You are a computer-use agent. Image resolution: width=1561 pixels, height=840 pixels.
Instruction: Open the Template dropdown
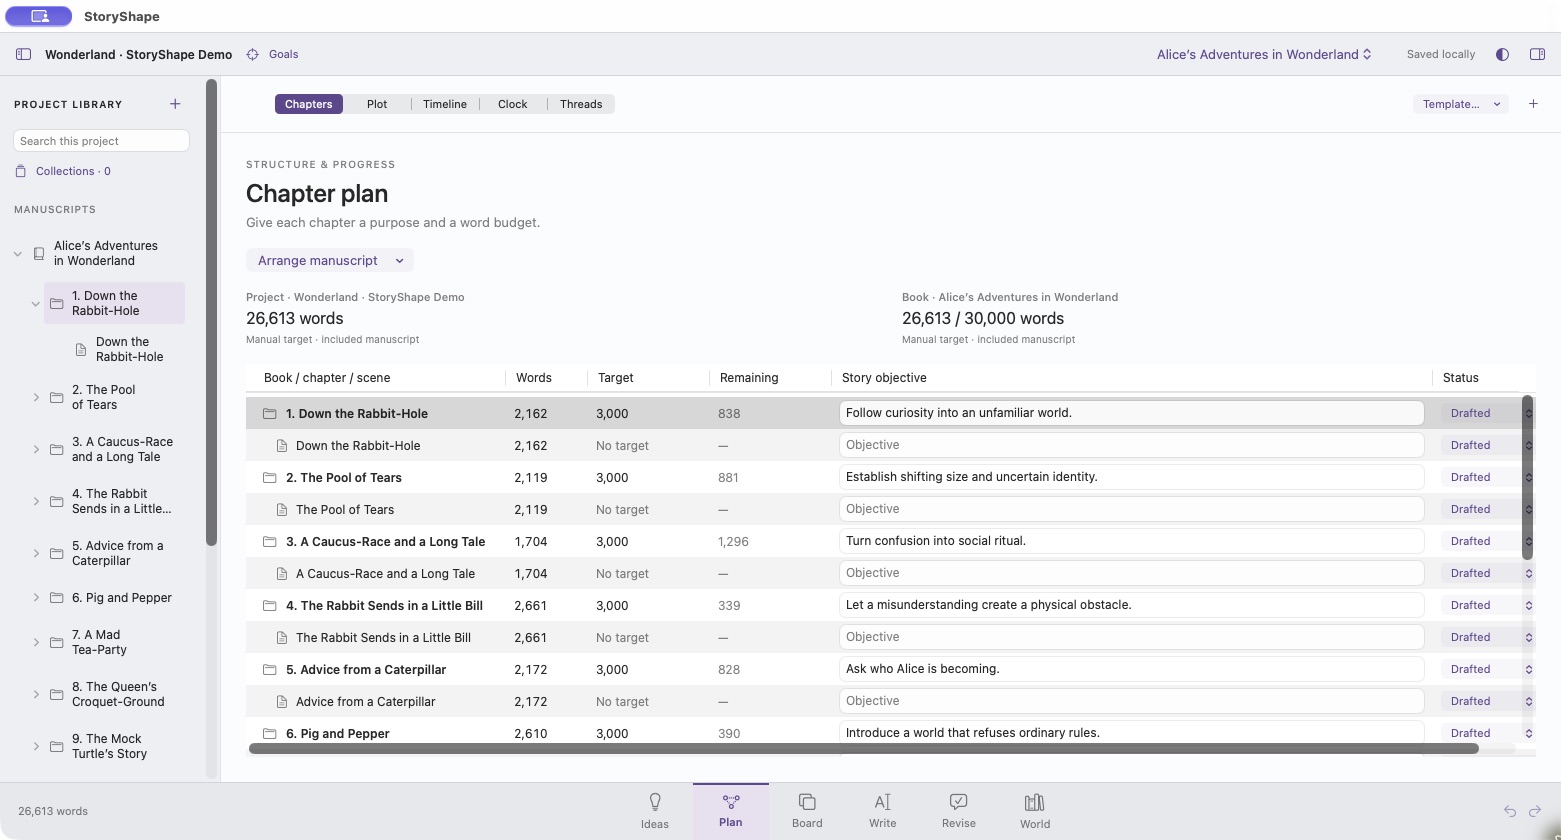pos(1461,104)
